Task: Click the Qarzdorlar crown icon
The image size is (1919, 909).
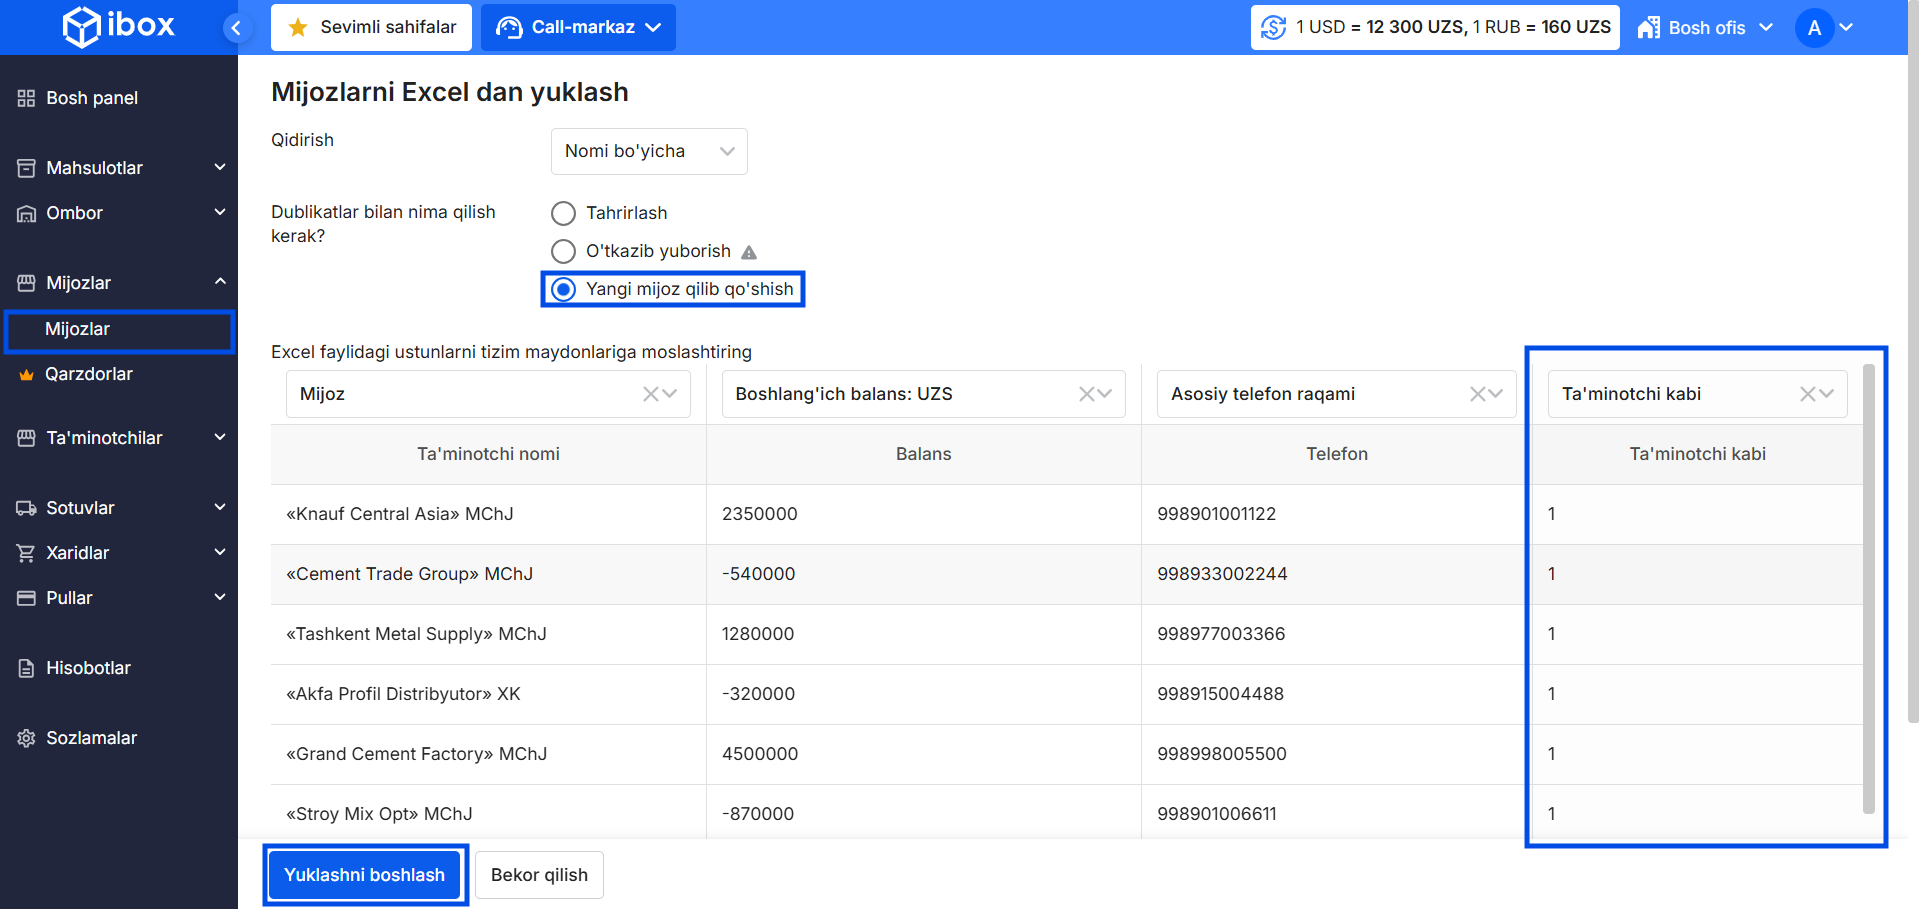Action: [x=27, y=375]
